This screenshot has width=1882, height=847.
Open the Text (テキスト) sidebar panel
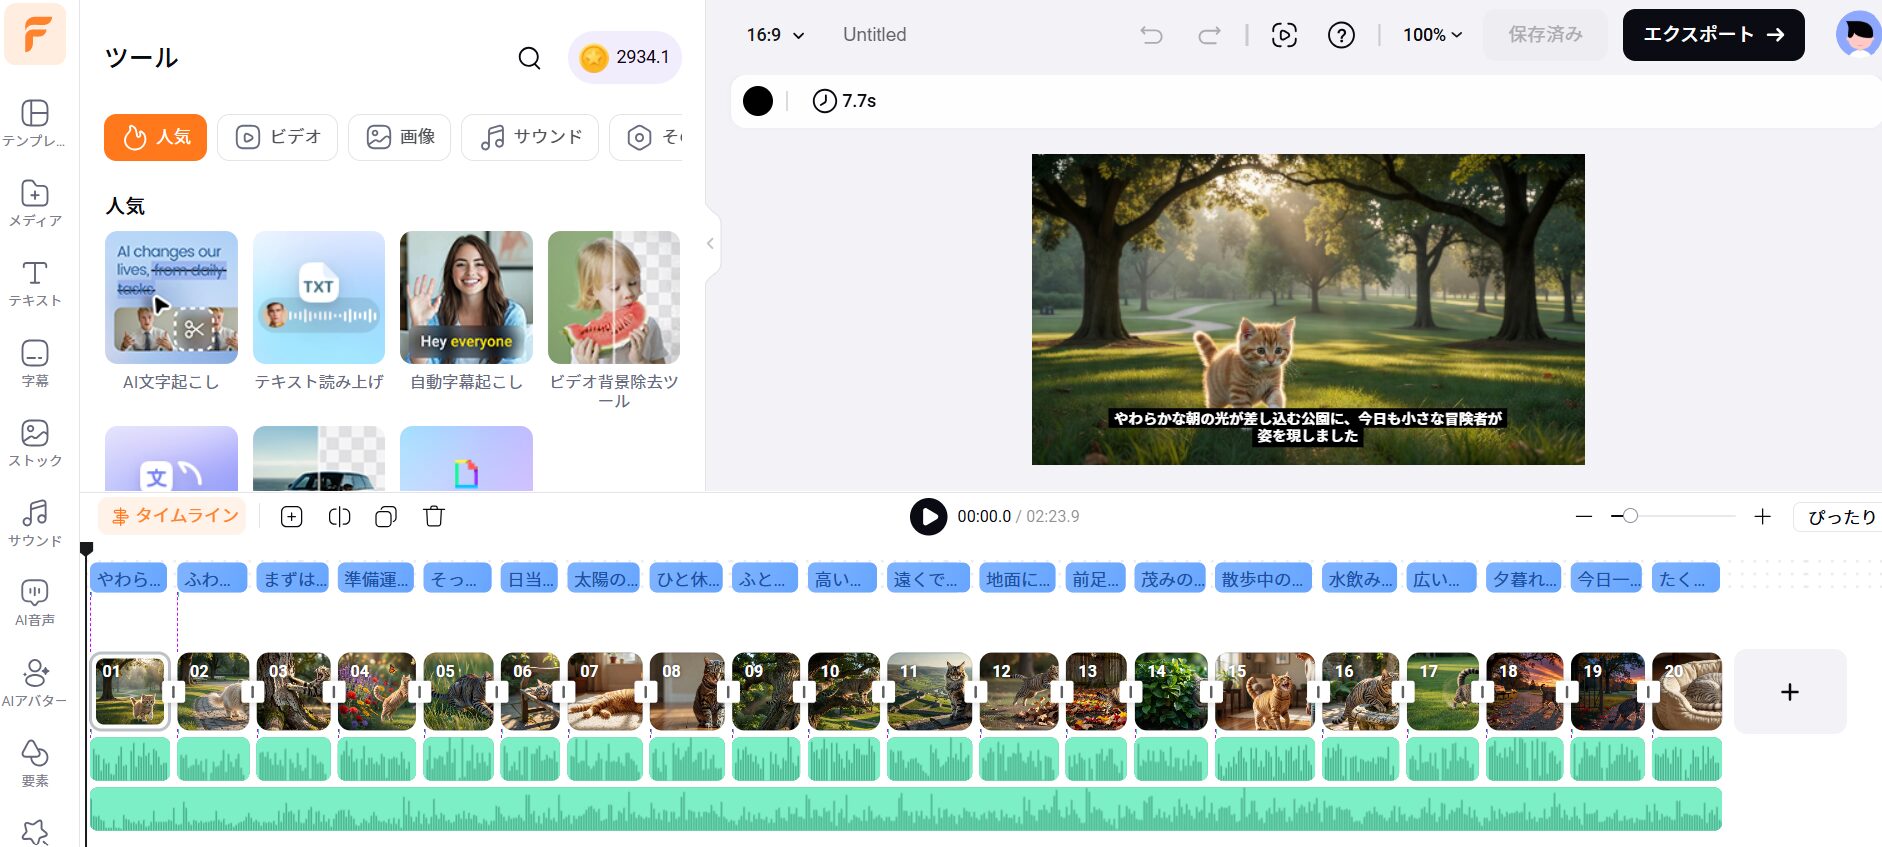coord(35,283)
